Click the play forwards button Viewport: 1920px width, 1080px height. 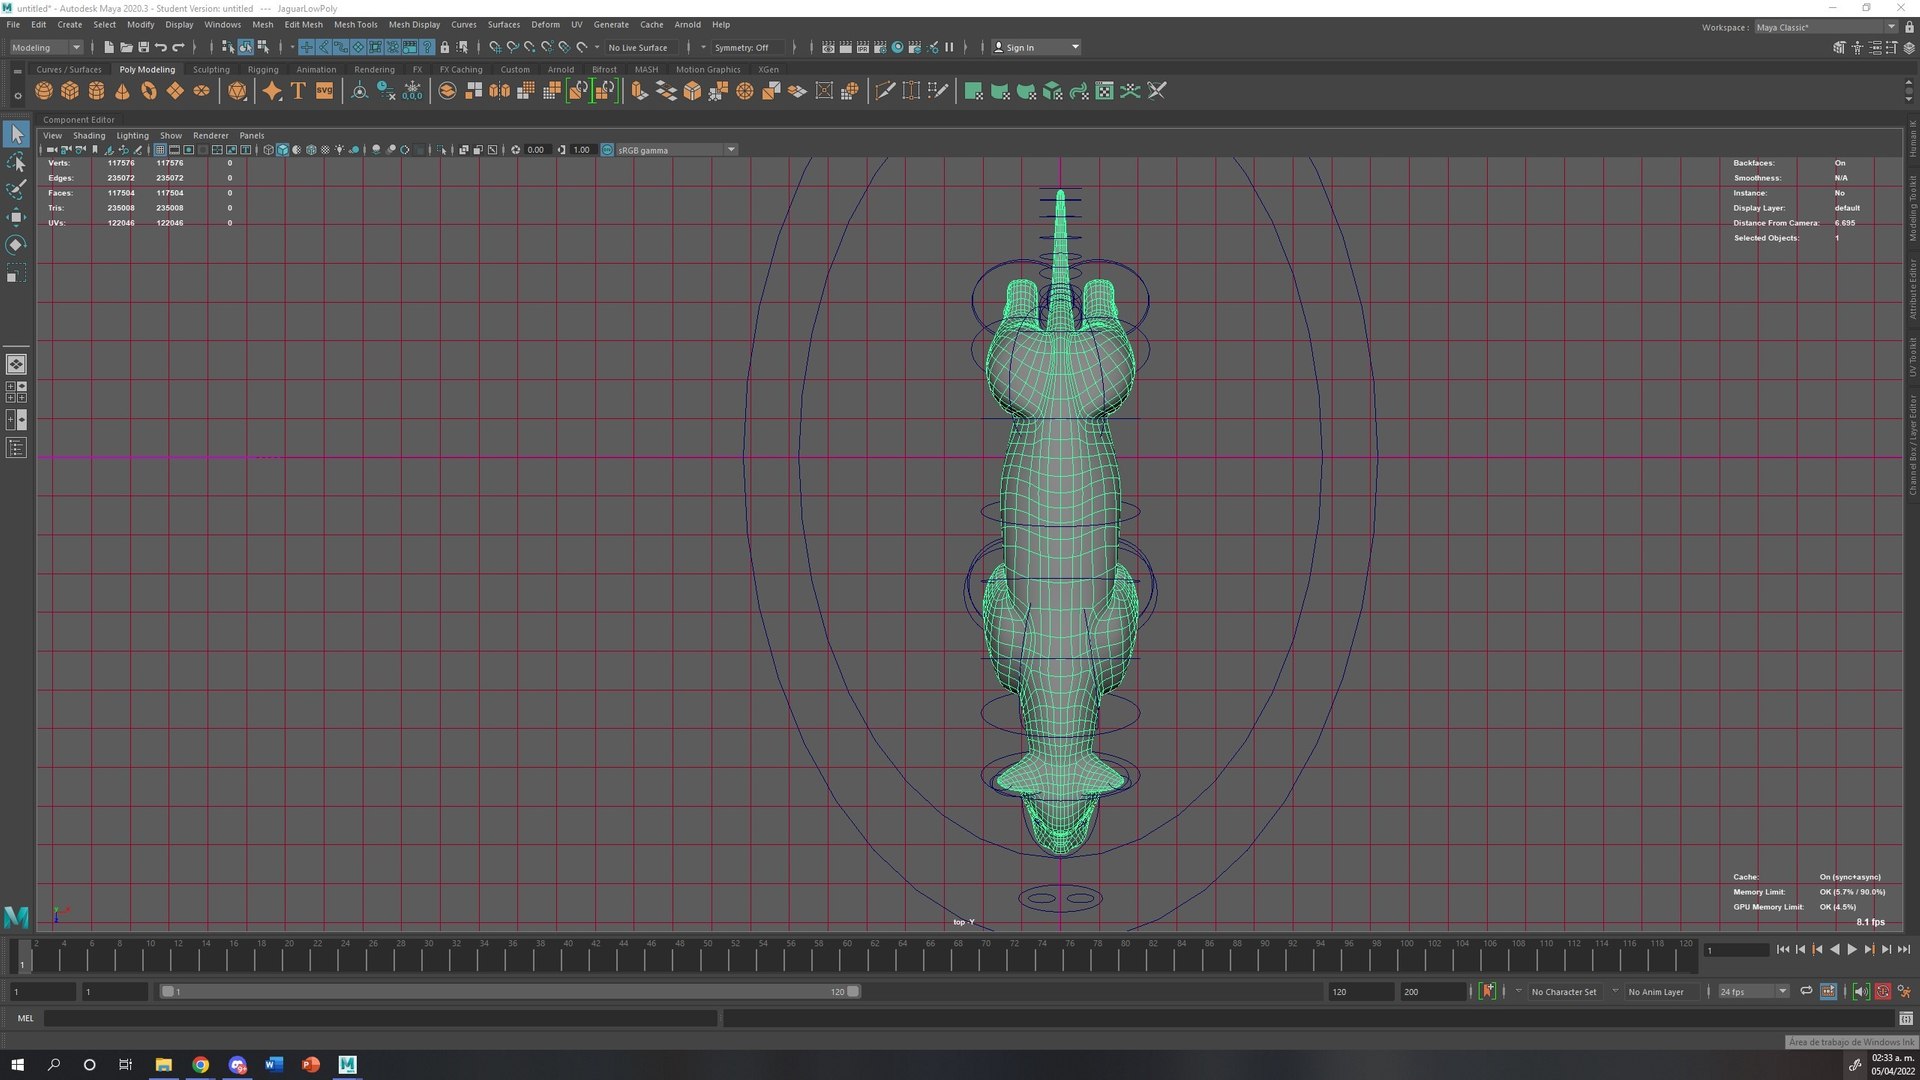1852,949
